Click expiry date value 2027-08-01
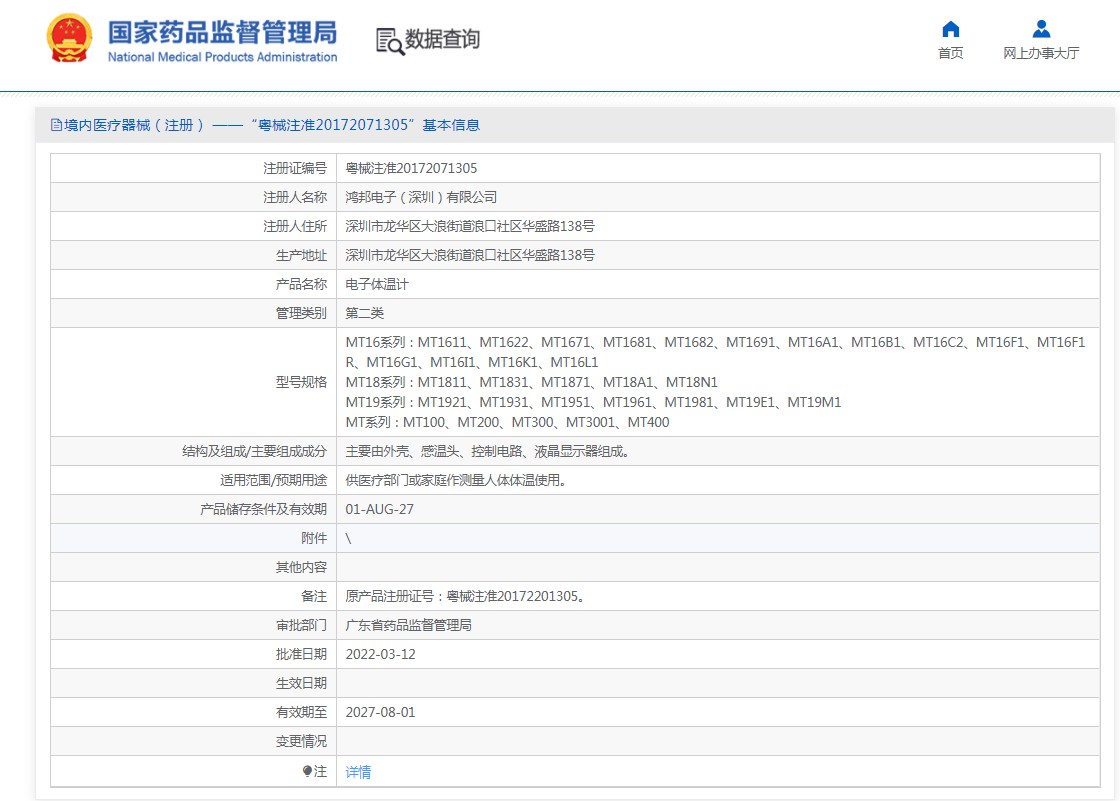 (380, 712)
